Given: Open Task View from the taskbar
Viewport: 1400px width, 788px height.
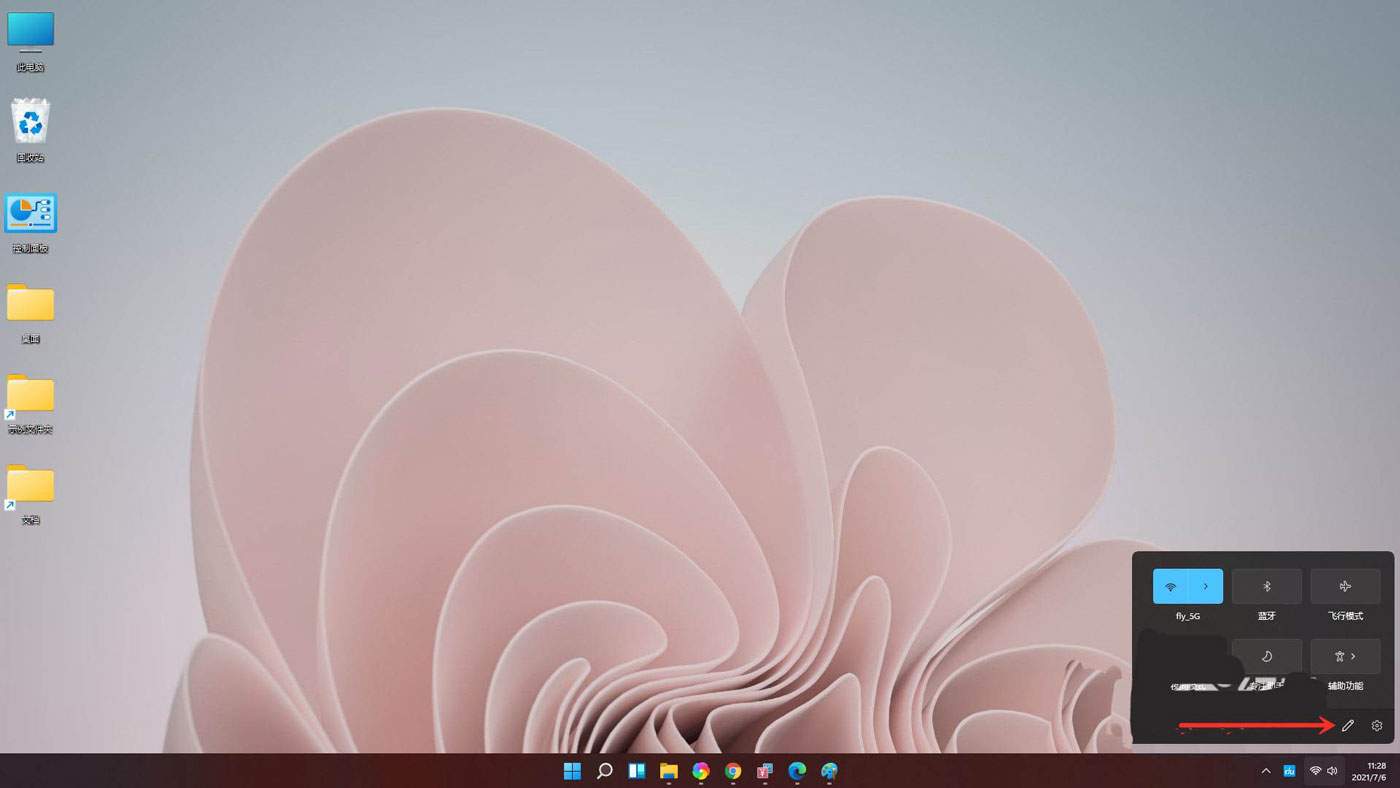Looking at the screenshot, I should point(636,770).
